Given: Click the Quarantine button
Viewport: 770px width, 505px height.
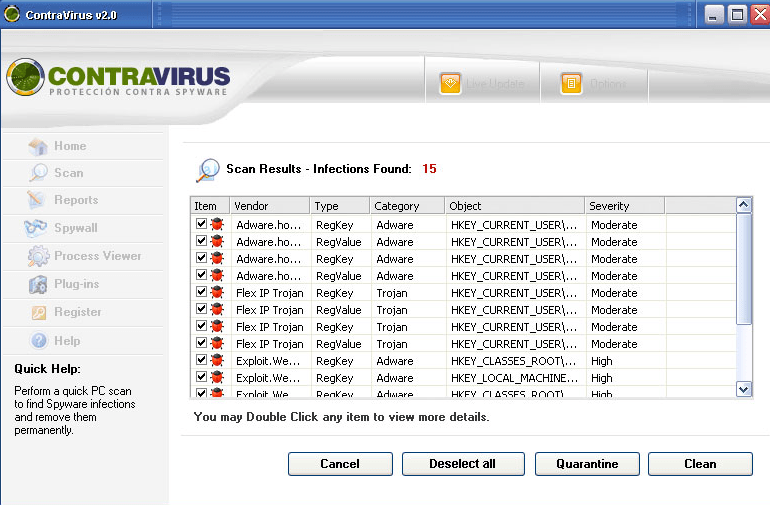Looking at the screenshot, I should [x=587, y=464].
